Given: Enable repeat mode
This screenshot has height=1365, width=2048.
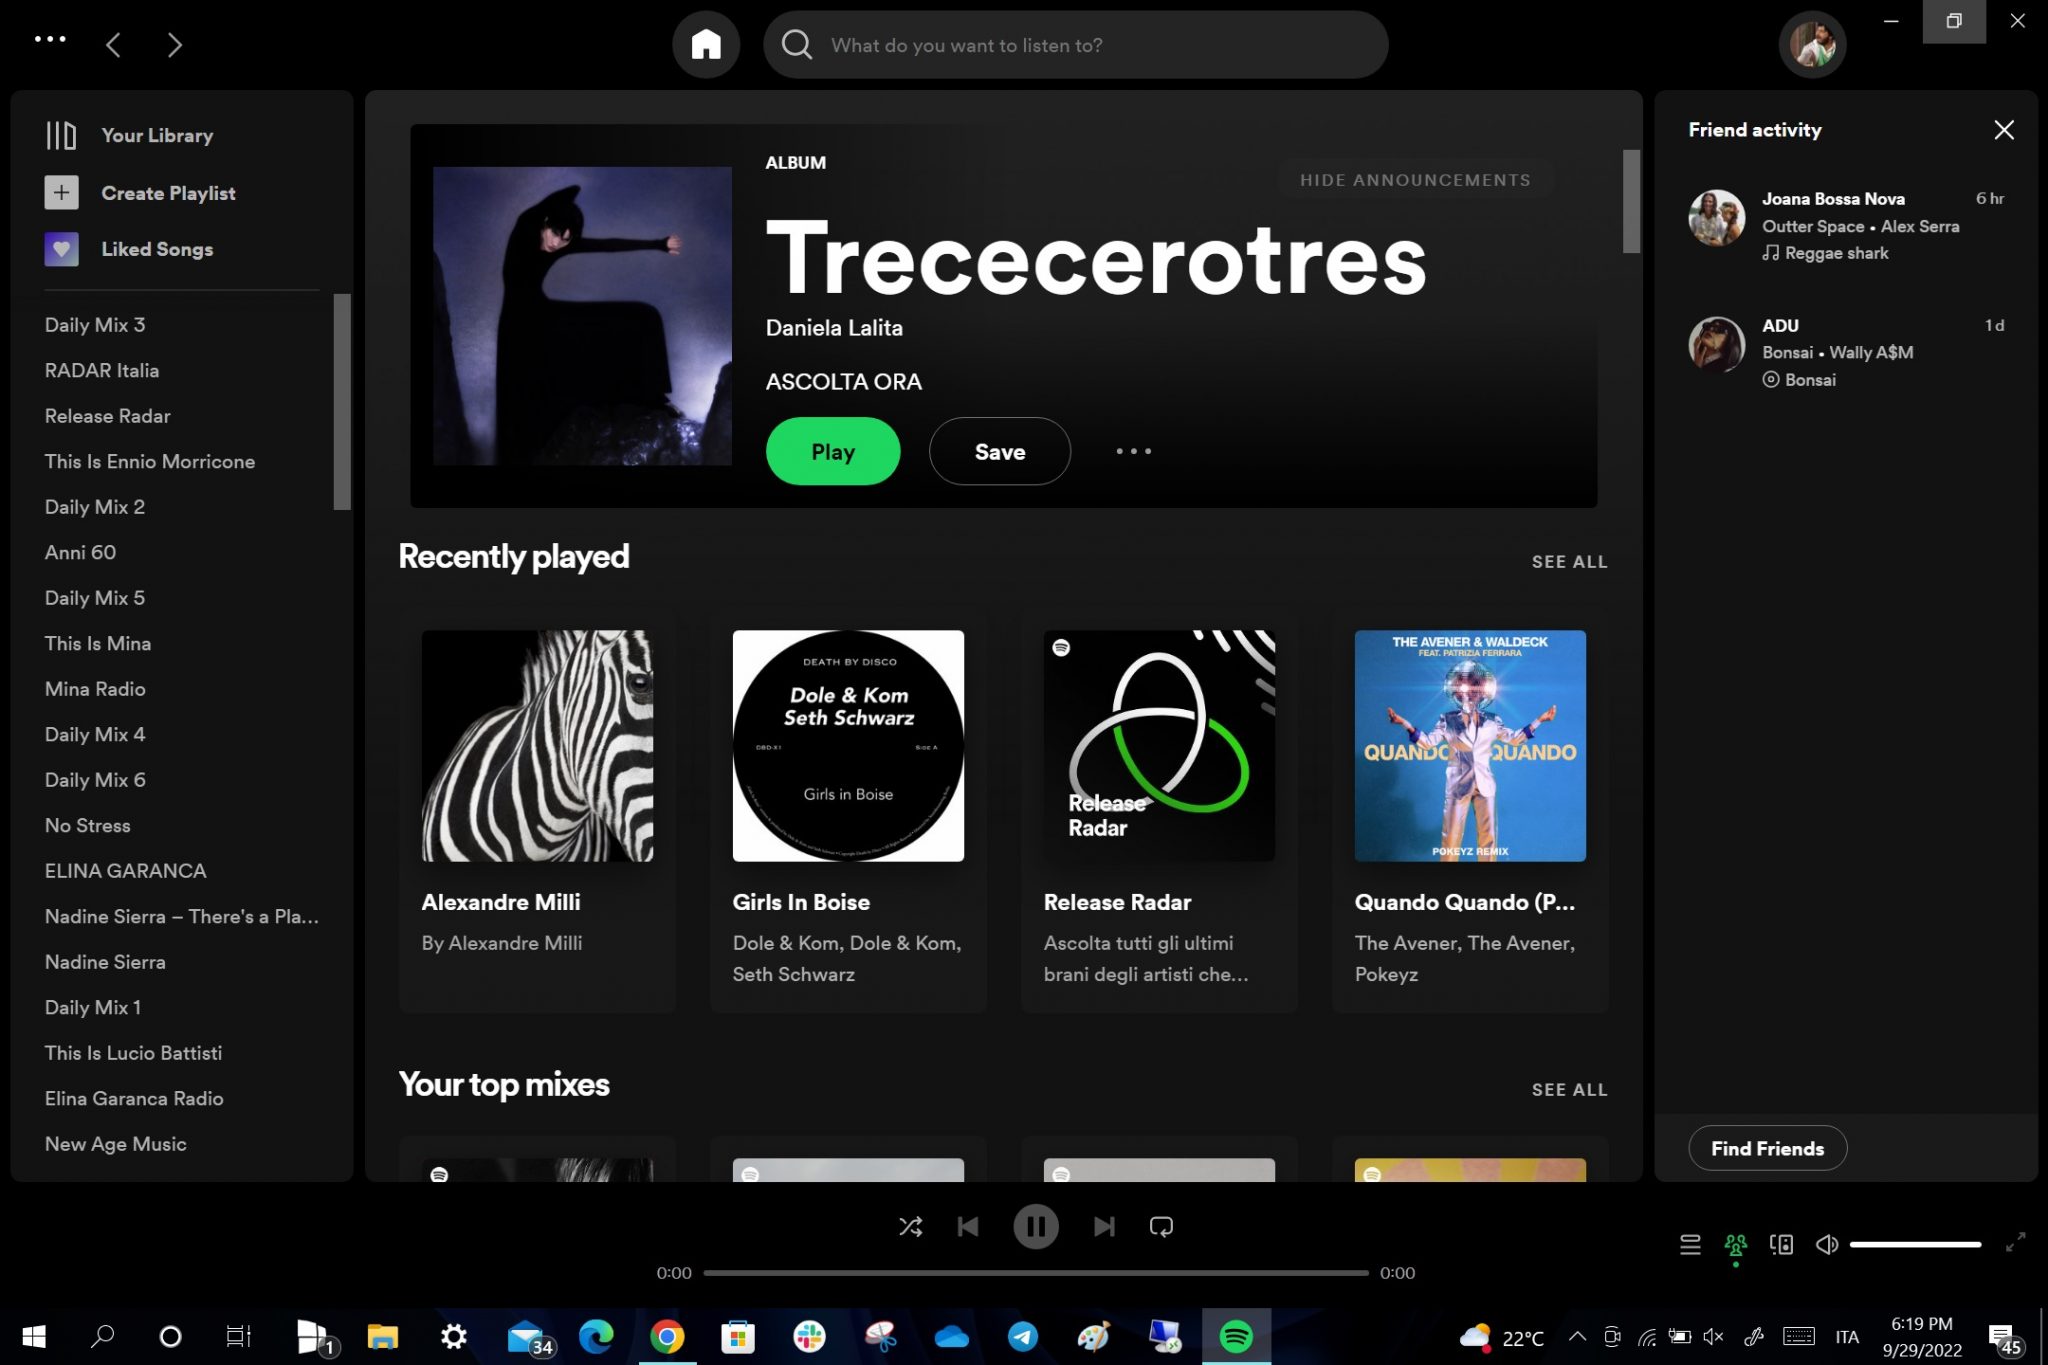Looking at the screenshot, I should click(x=1160, y=1226).
